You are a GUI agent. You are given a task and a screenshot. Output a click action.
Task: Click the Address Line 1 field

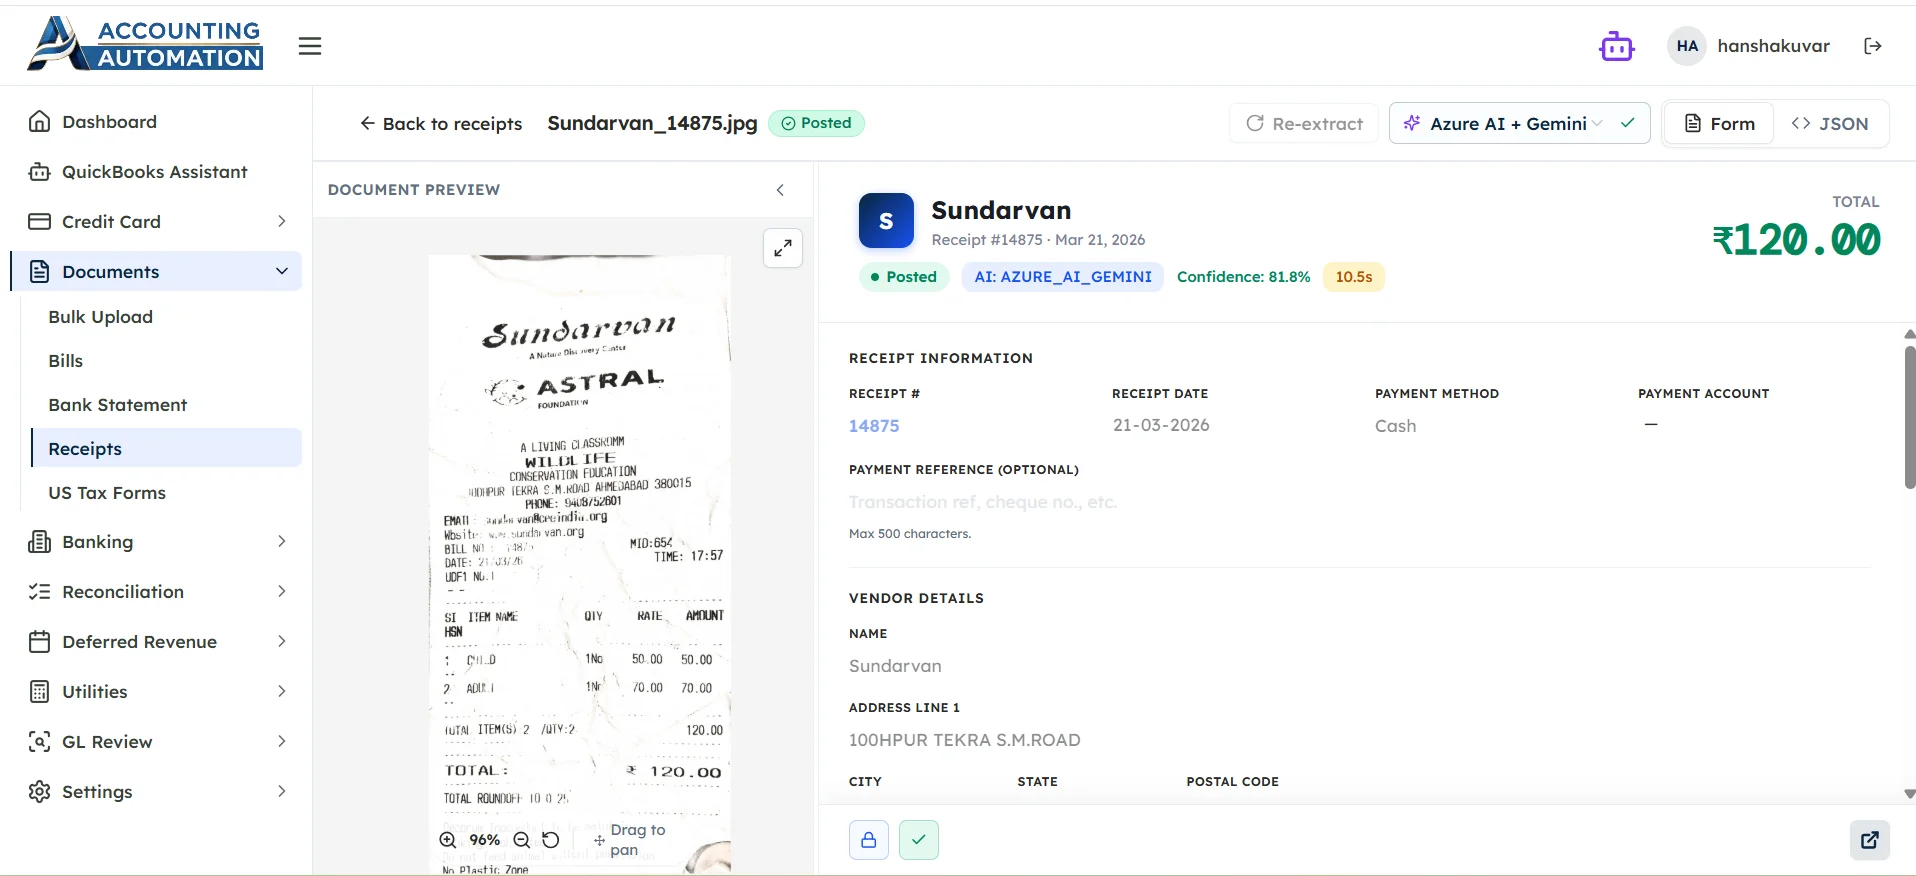(965, 740)
